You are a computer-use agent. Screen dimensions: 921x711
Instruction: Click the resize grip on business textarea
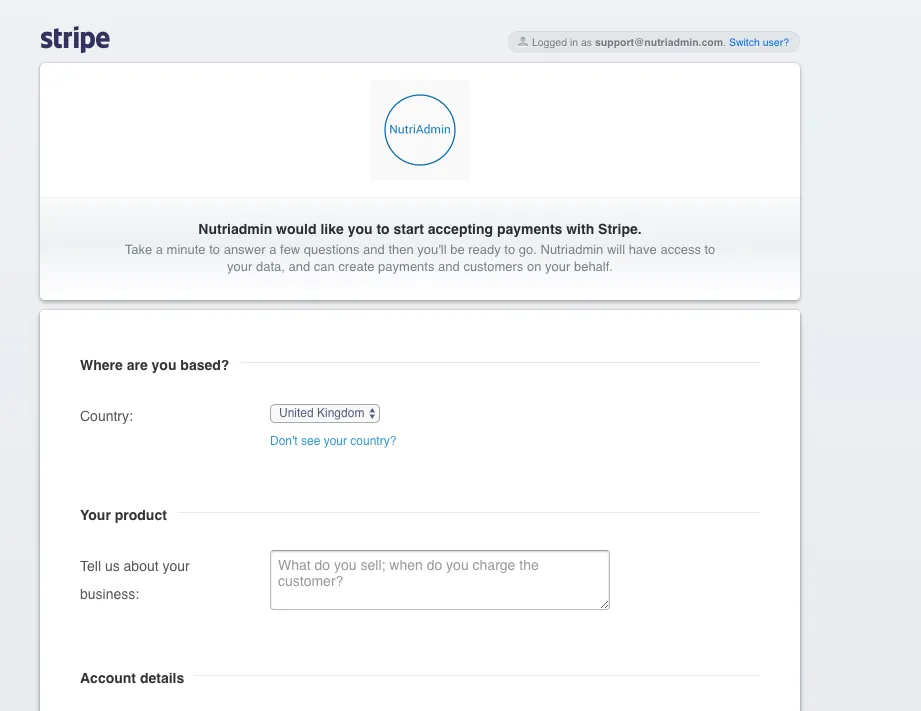click(604, 604)
